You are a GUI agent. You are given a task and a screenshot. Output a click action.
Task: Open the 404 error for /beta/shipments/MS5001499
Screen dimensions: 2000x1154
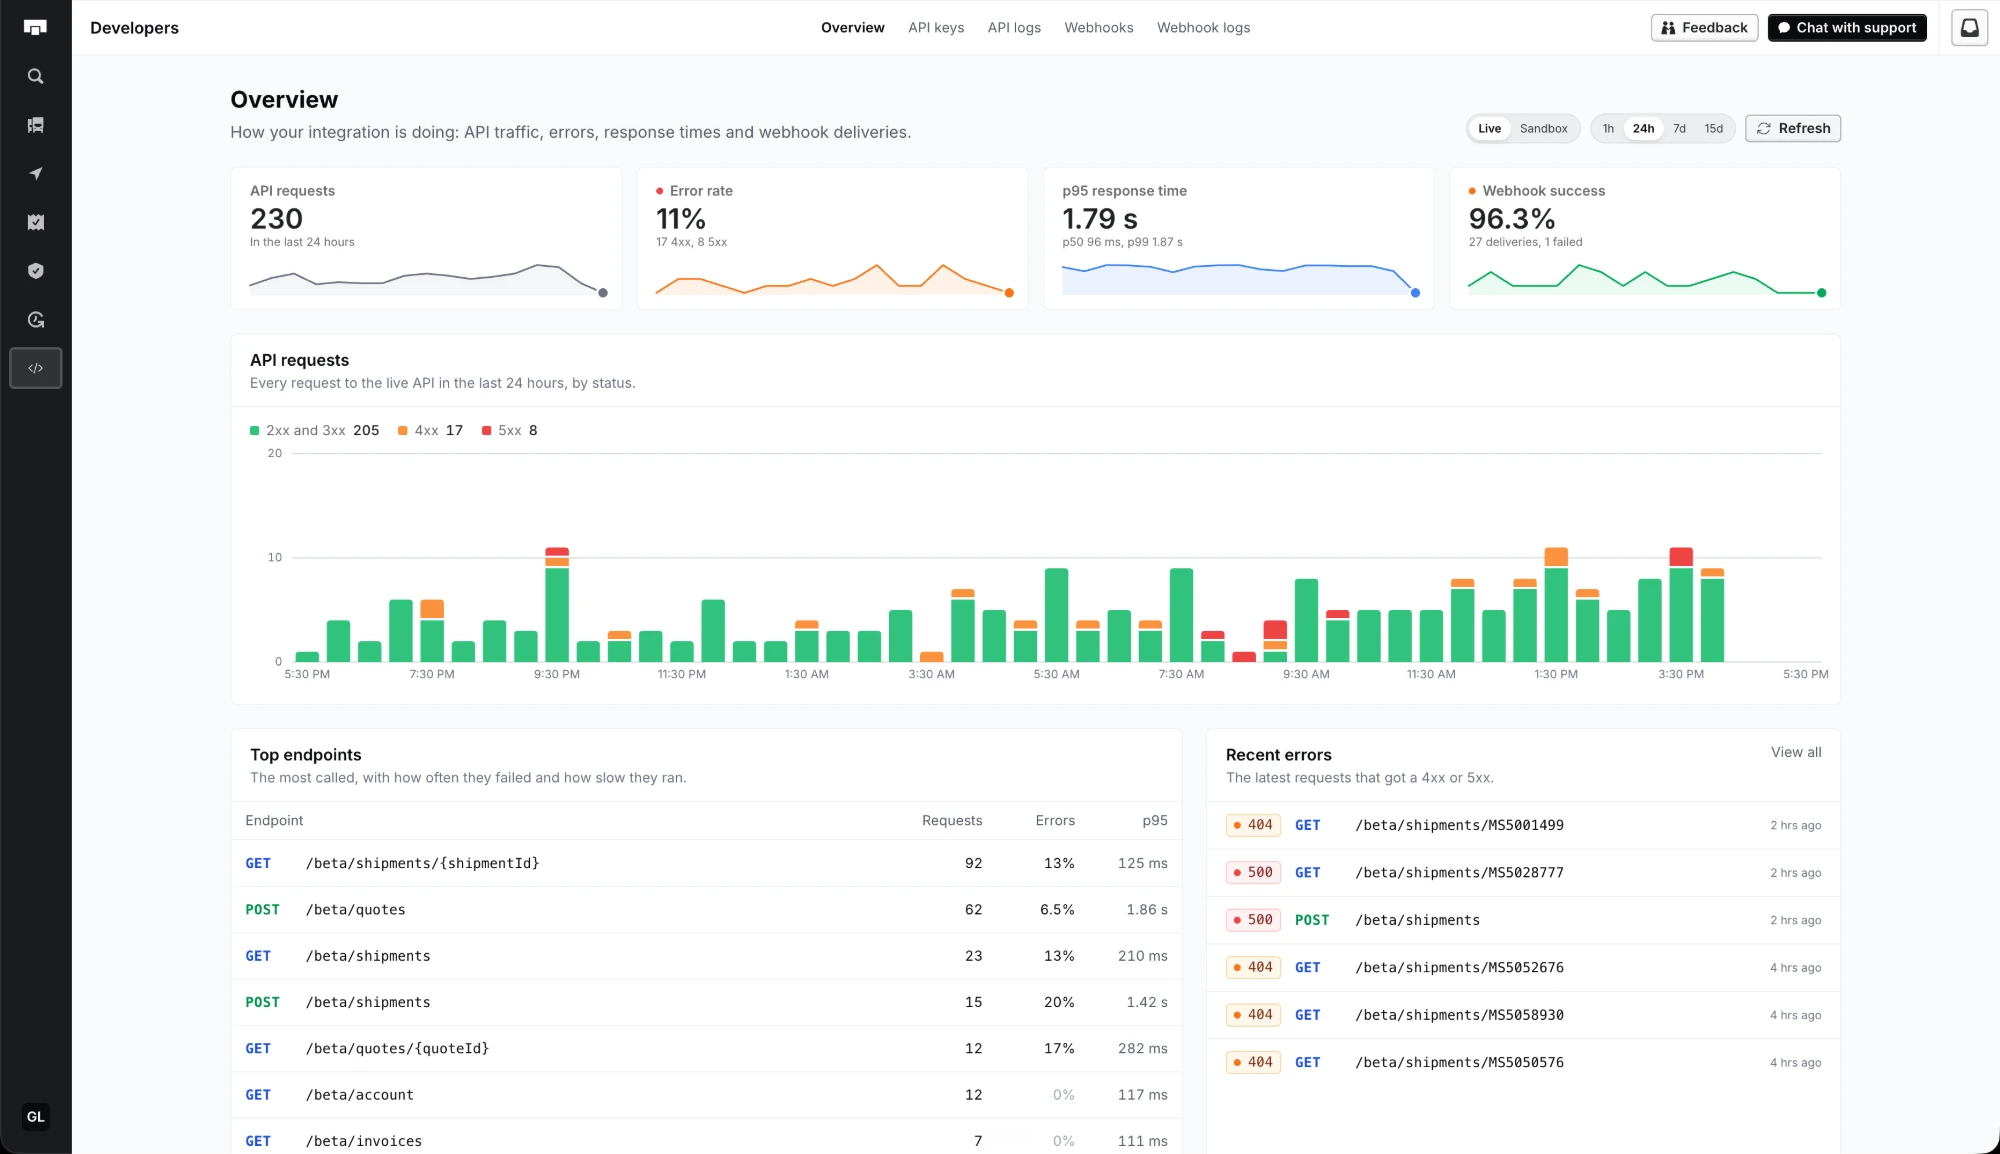pyautogui.click(x=1523, y=825)
